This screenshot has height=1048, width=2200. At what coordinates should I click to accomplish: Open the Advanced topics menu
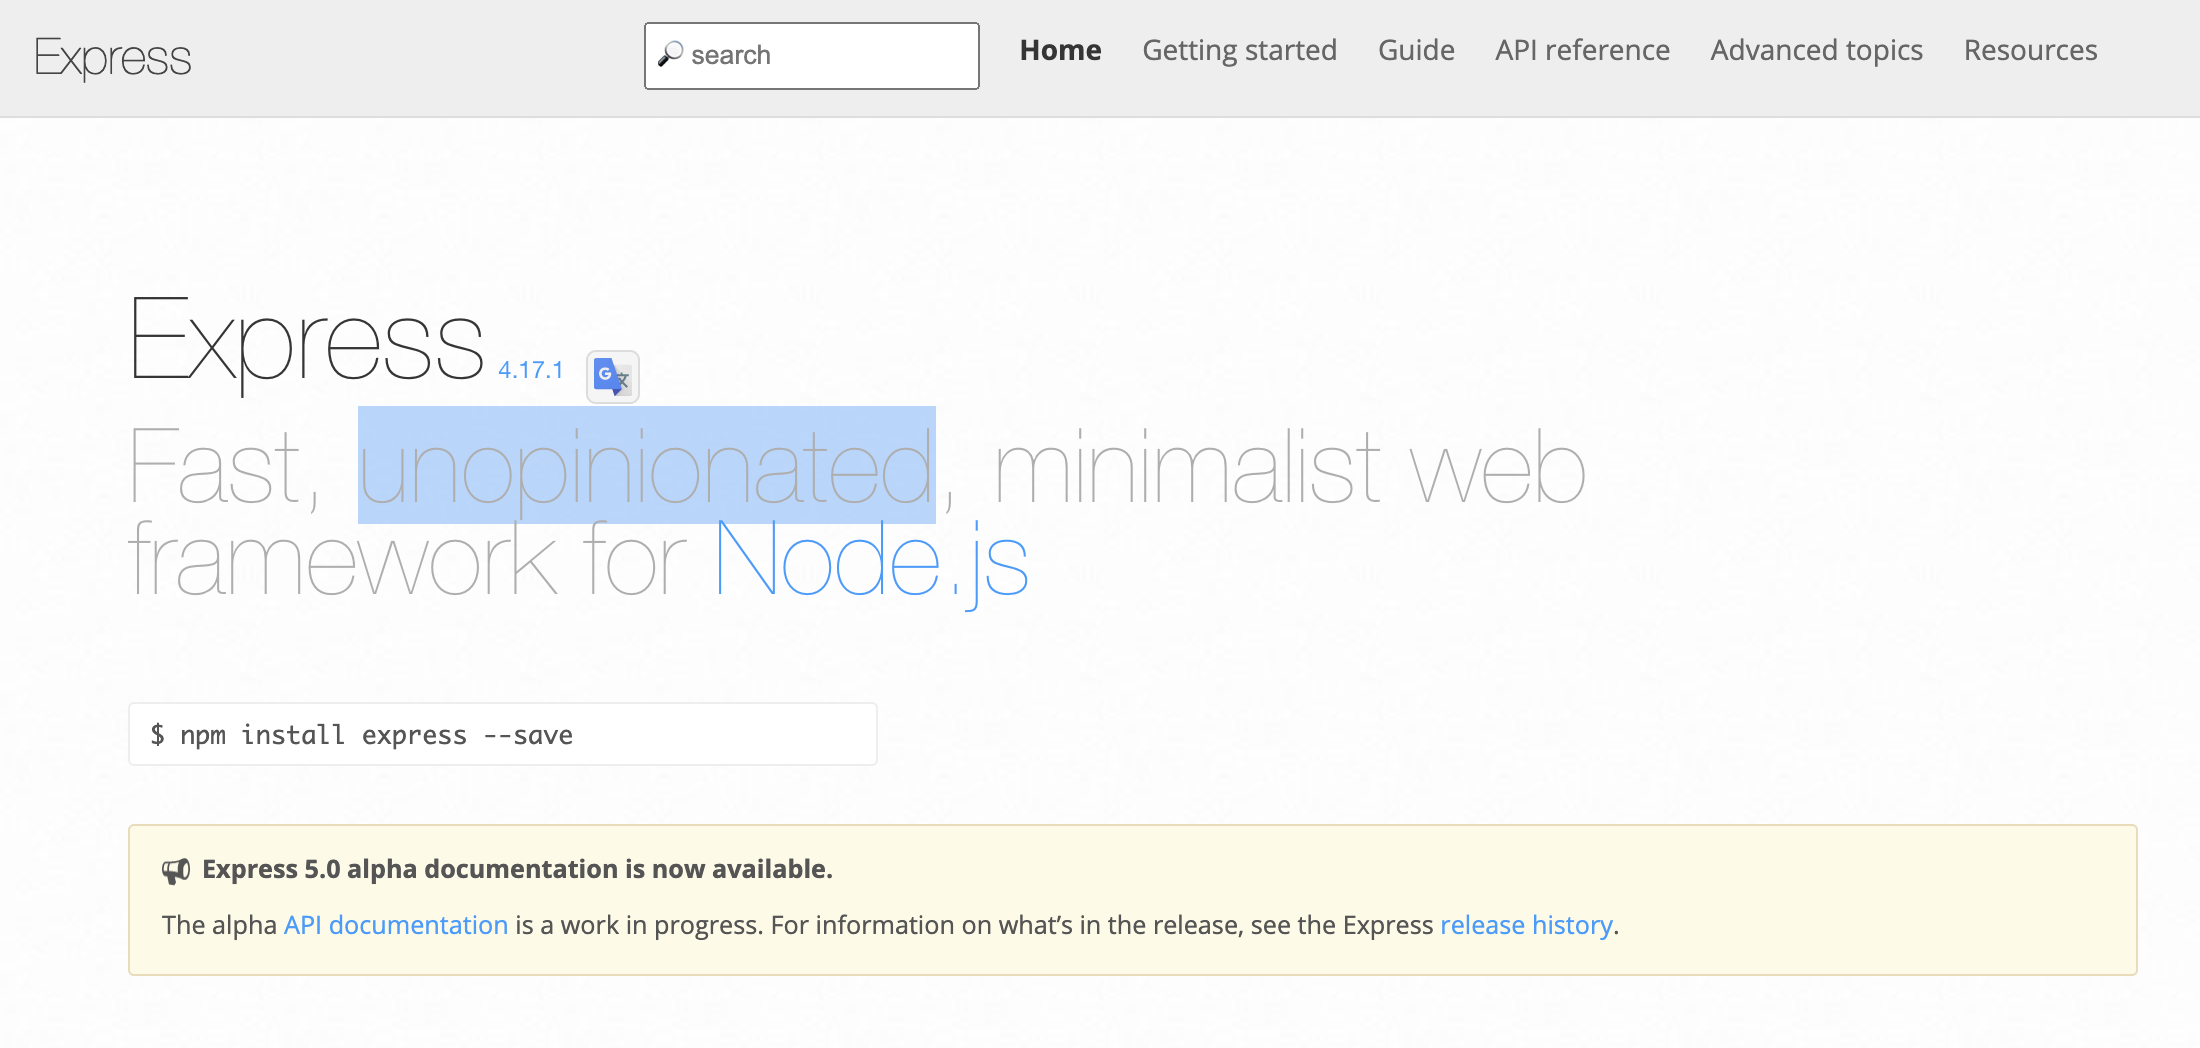[1817, 50]
